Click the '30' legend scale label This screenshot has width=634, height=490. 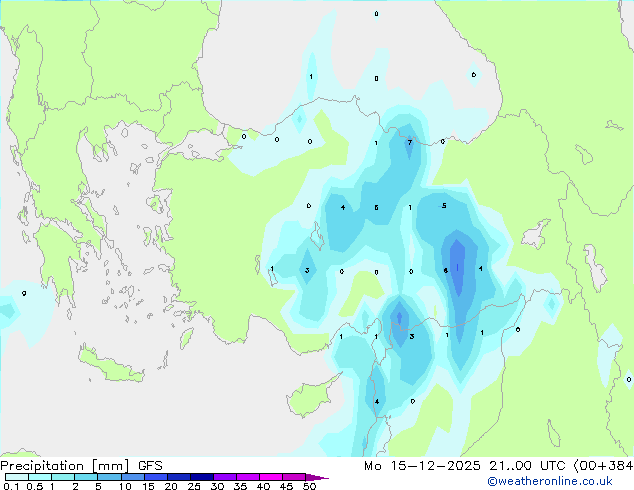coord(217,486)
